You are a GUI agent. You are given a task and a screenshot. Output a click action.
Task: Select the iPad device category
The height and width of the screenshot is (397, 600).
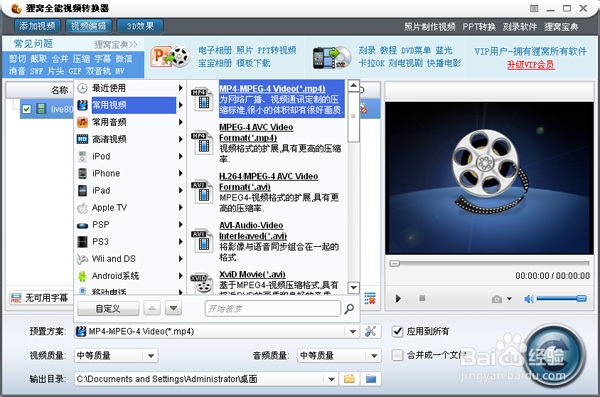click(130, 190)
